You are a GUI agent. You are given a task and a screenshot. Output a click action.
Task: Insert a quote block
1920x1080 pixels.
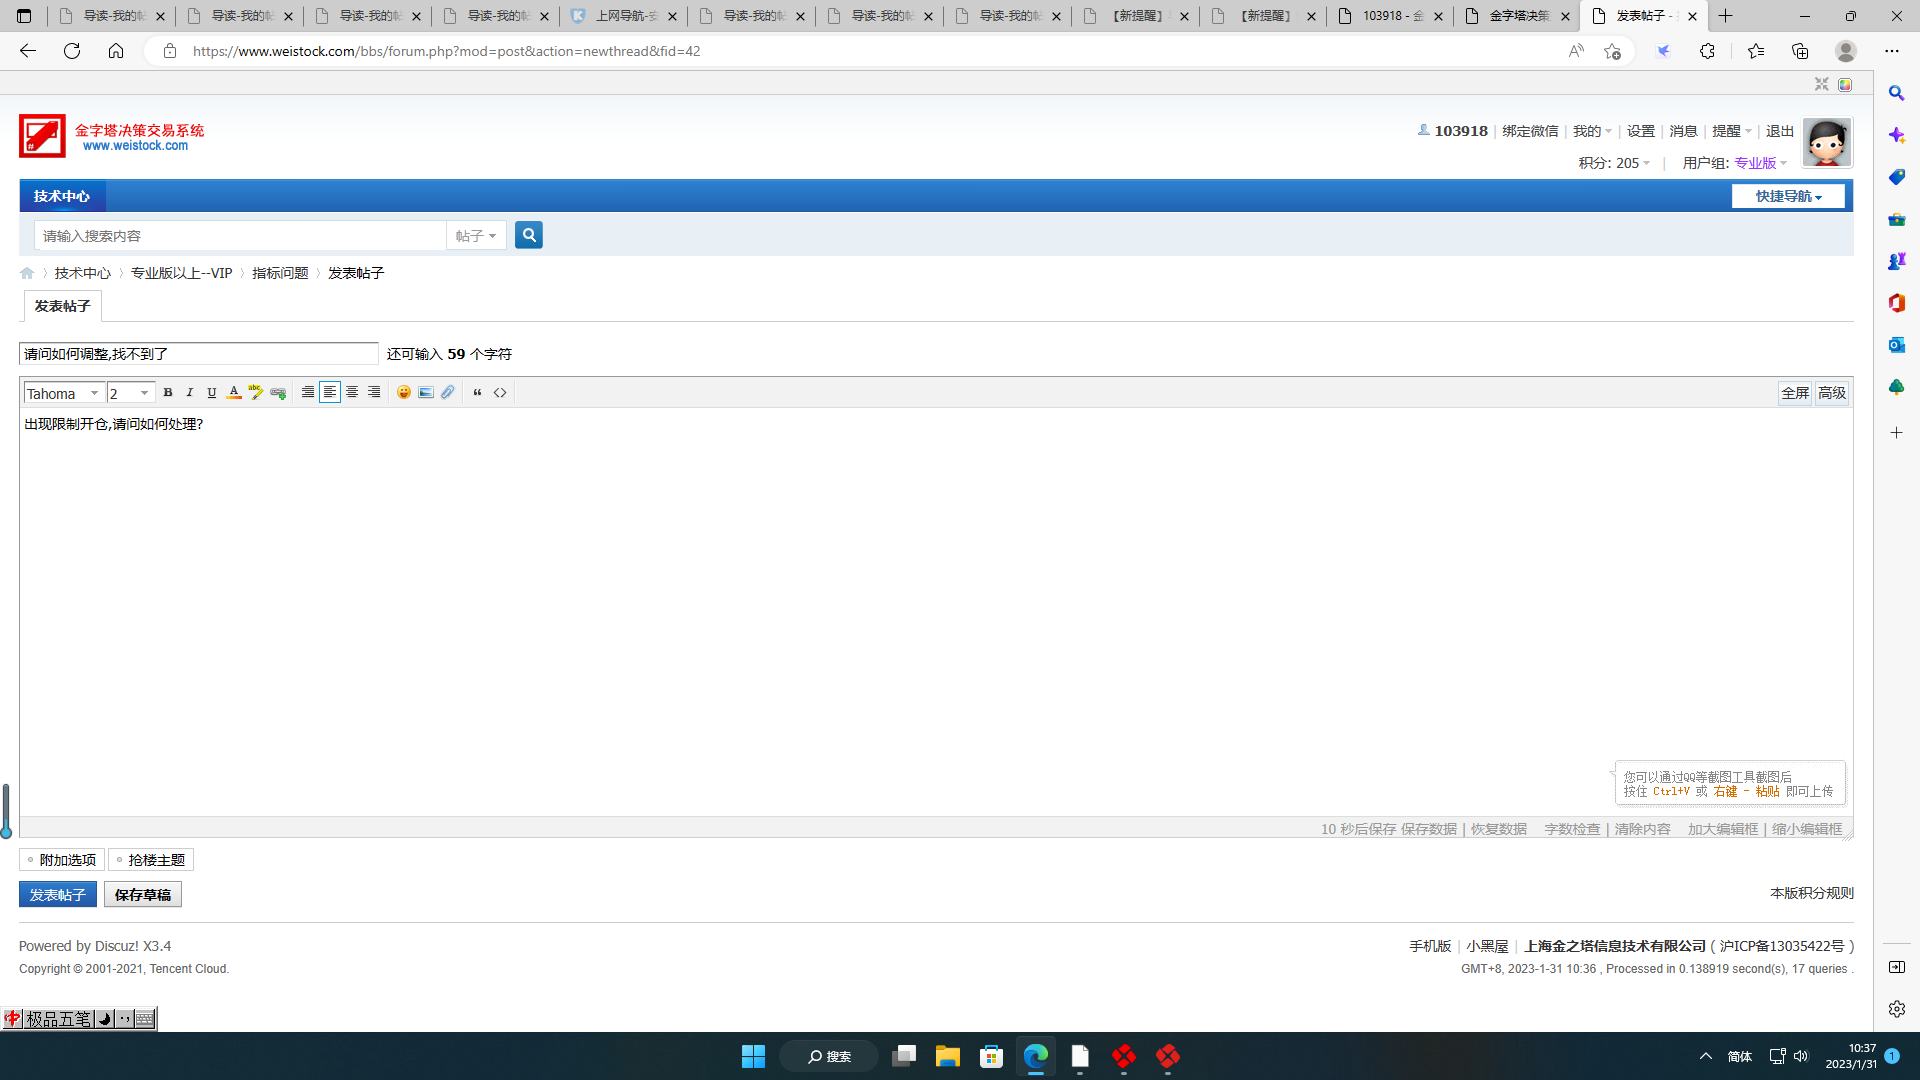(478, 393)
